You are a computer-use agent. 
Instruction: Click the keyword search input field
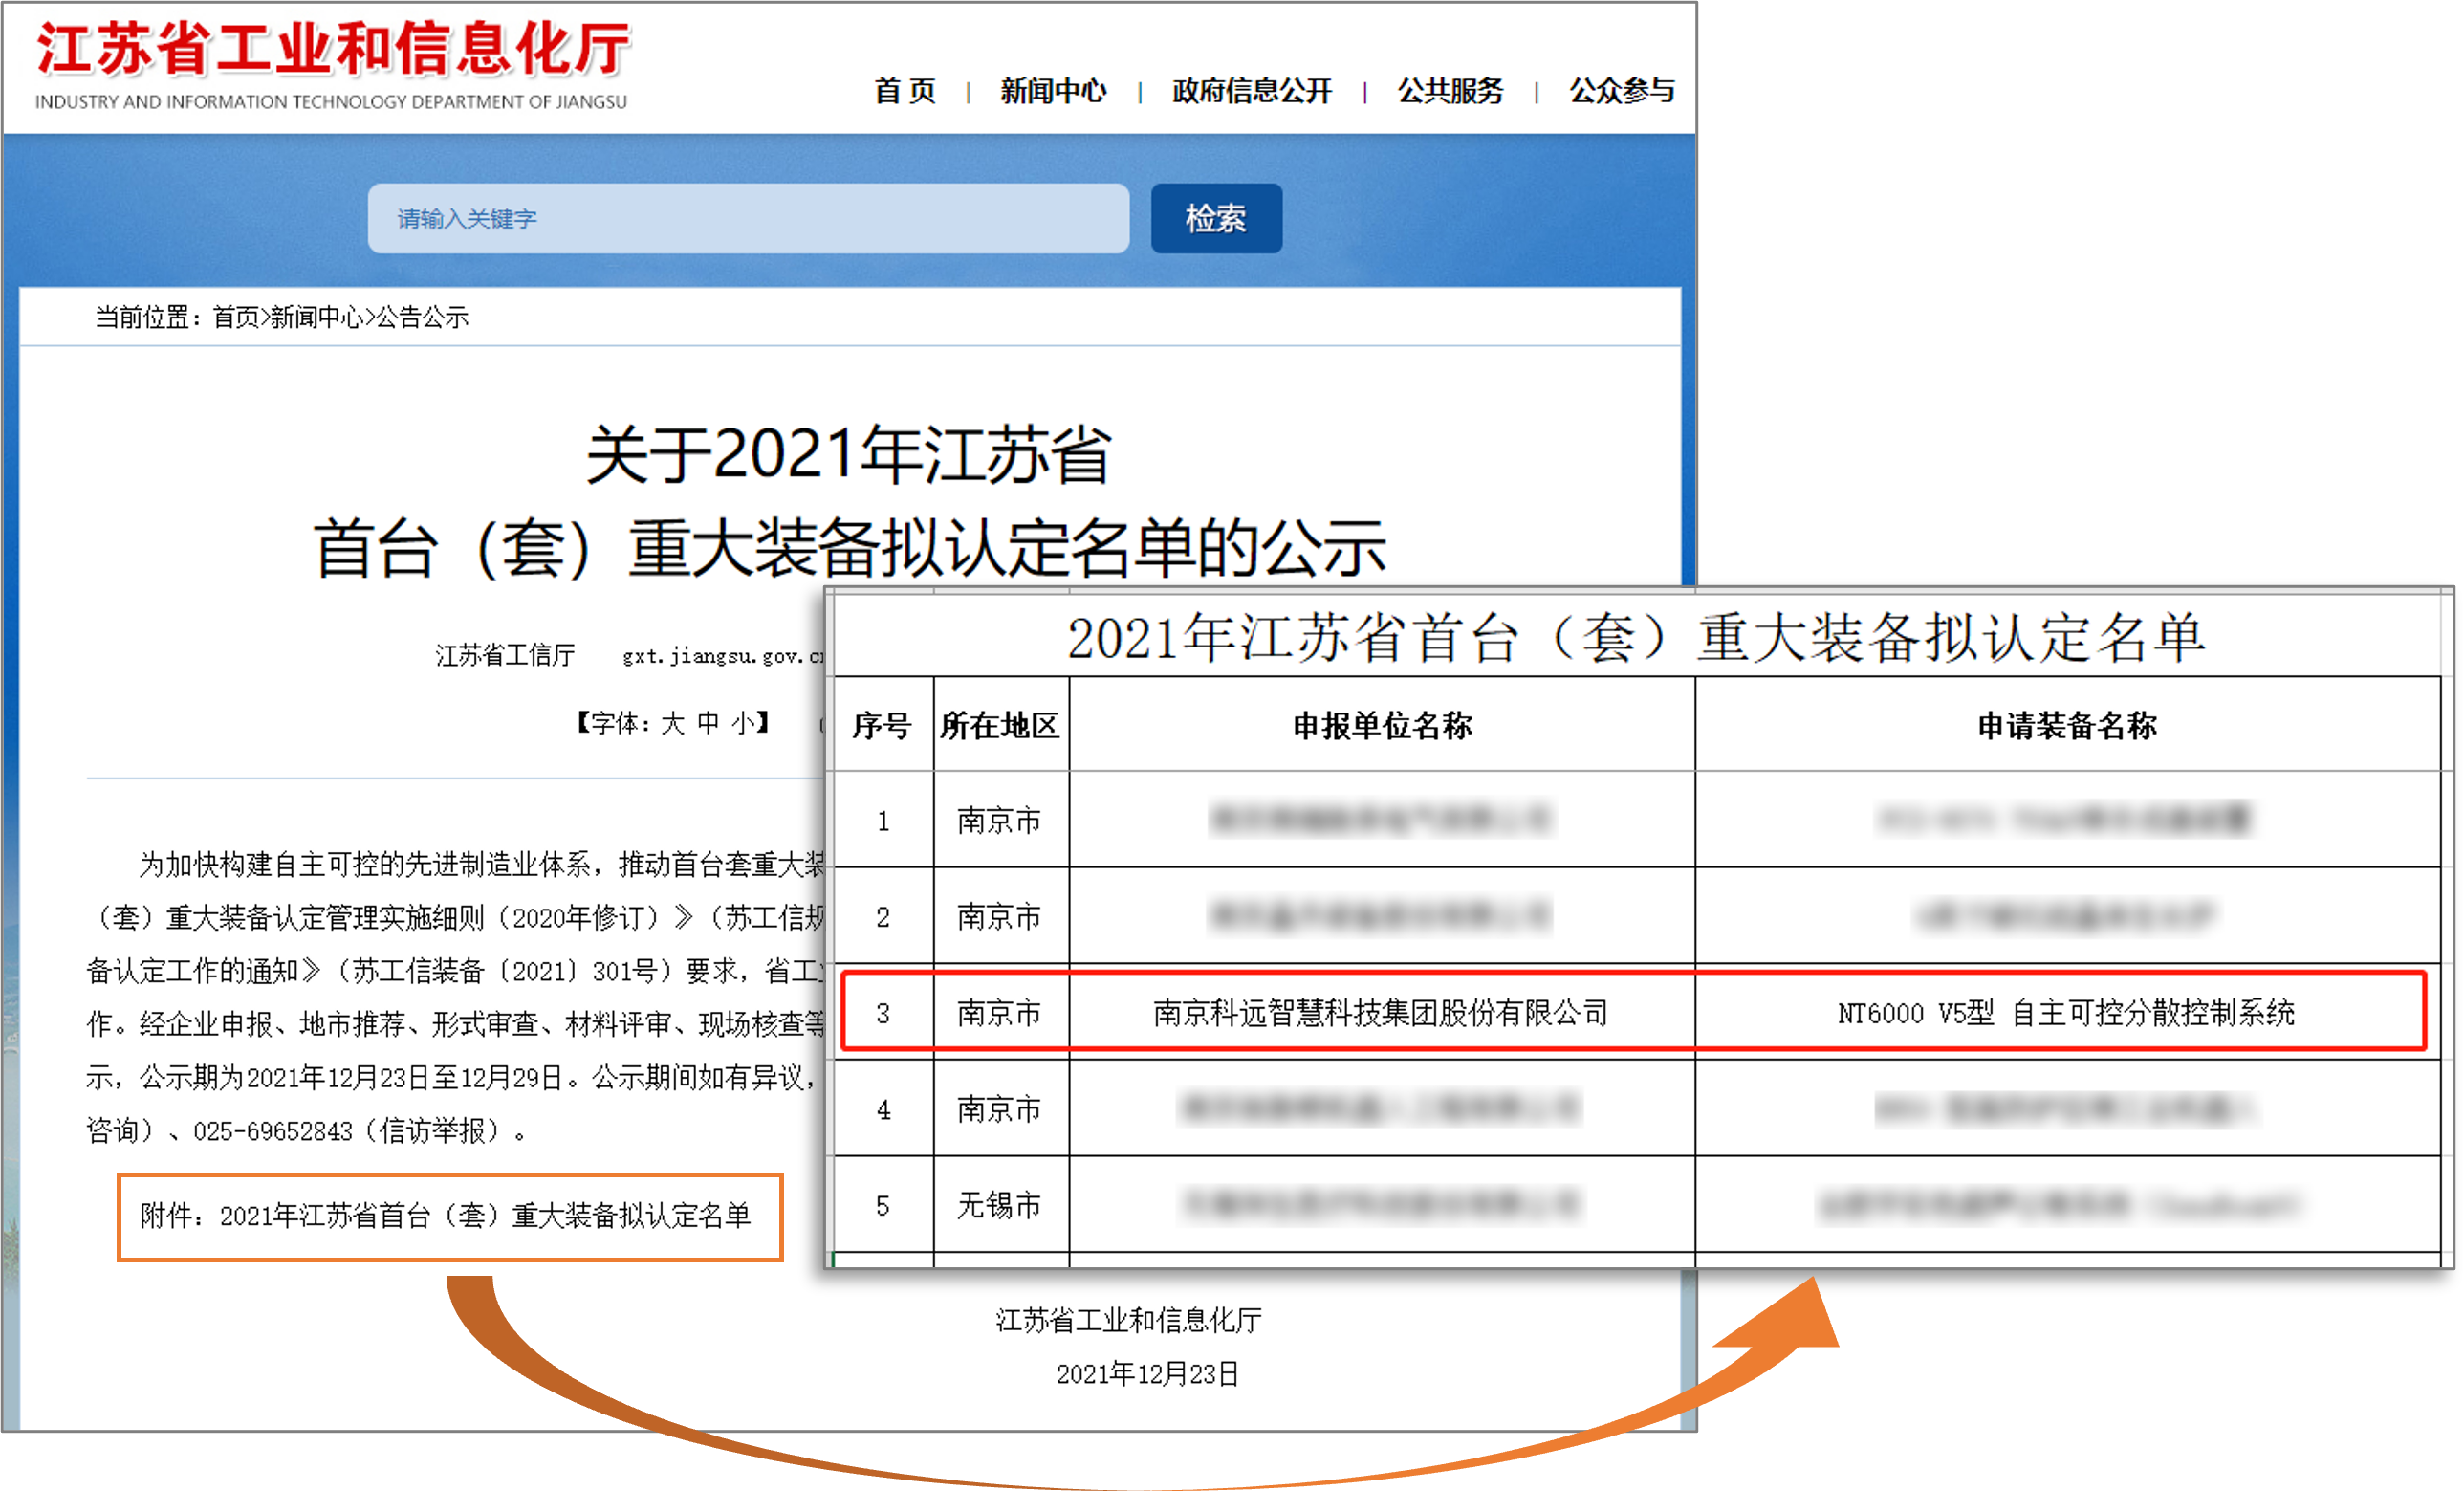click(748, 218)
